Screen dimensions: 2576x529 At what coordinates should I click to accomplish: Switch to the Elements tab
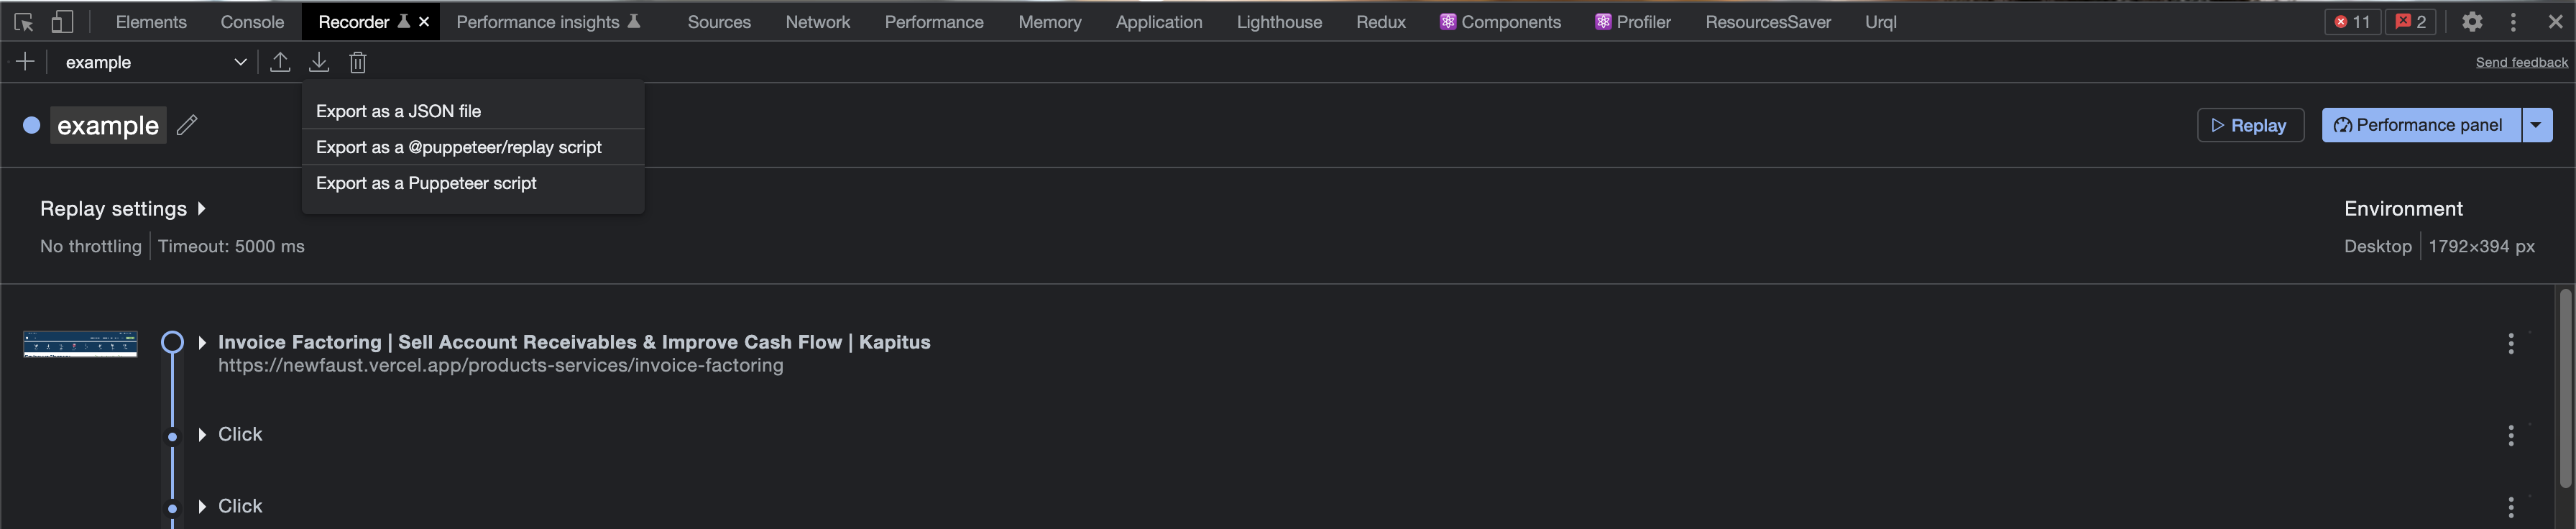tap(151, 21)
